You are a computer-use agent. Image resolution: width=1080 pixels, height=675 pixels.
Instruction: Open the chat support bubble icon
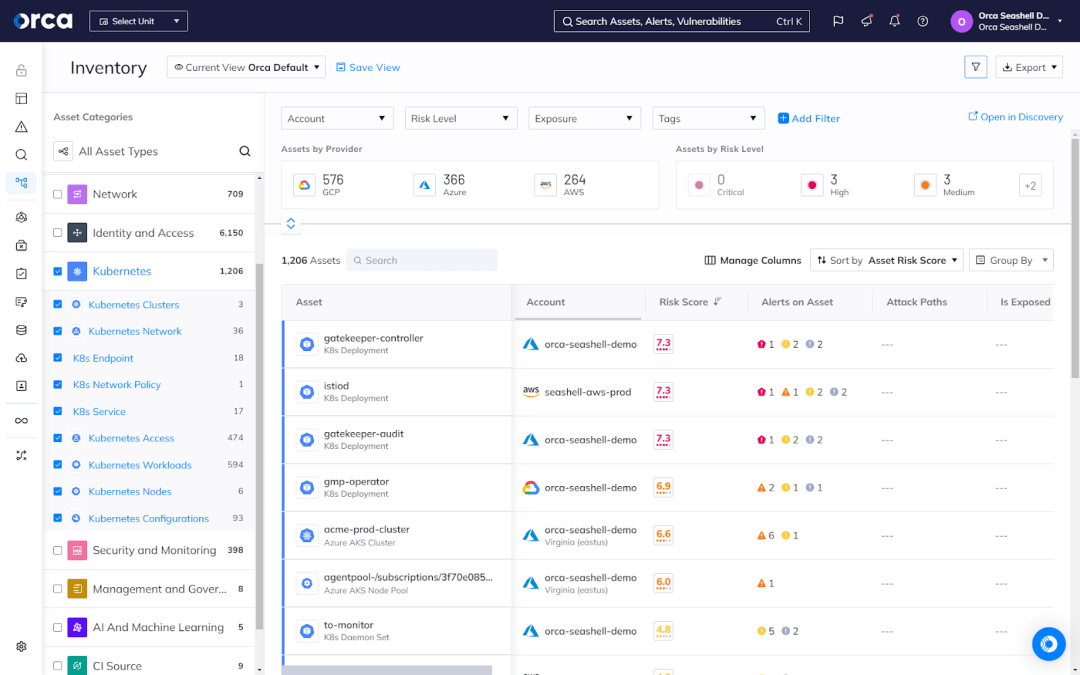(x=1049, y=645)
